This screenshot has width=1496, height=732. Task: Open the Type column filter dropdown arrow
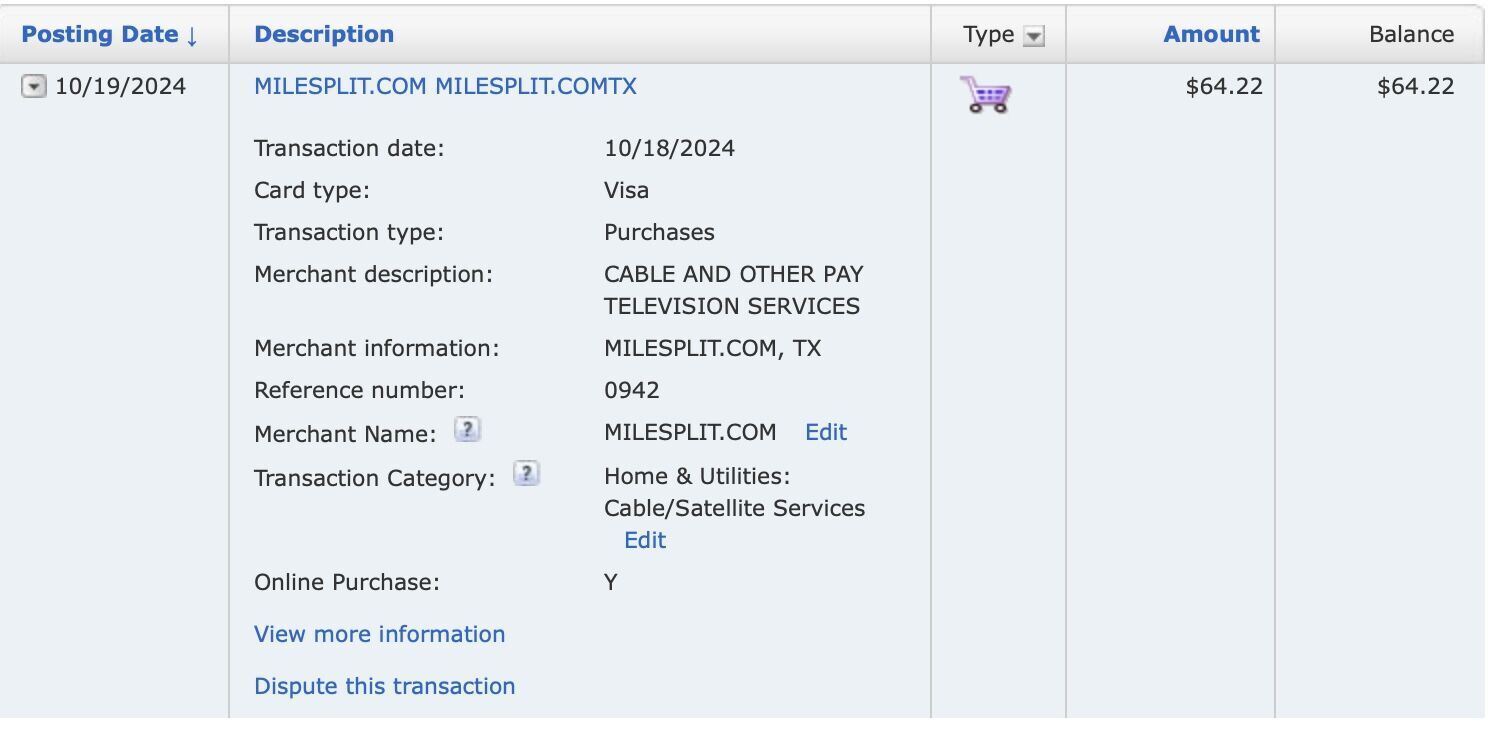pos(1034,36)
